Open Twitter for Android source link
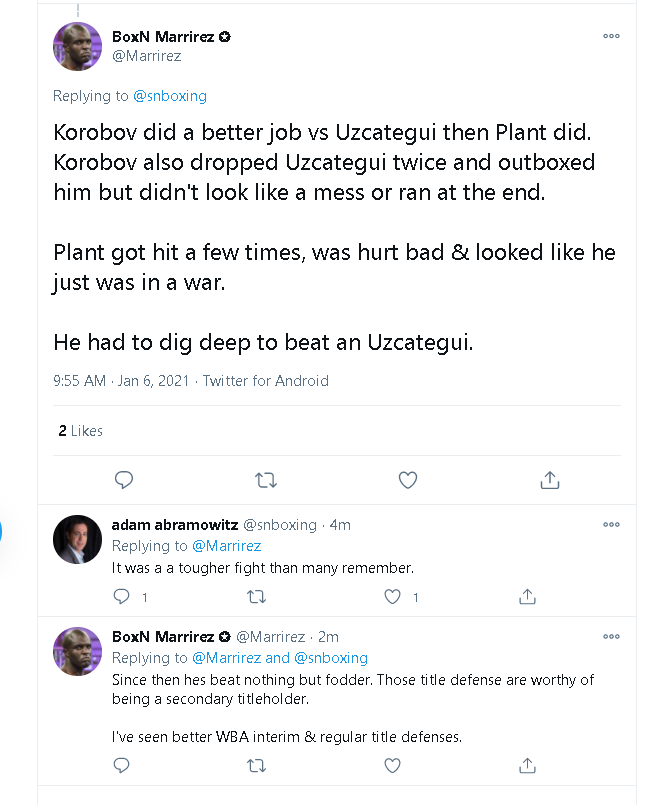 point(266,381)
